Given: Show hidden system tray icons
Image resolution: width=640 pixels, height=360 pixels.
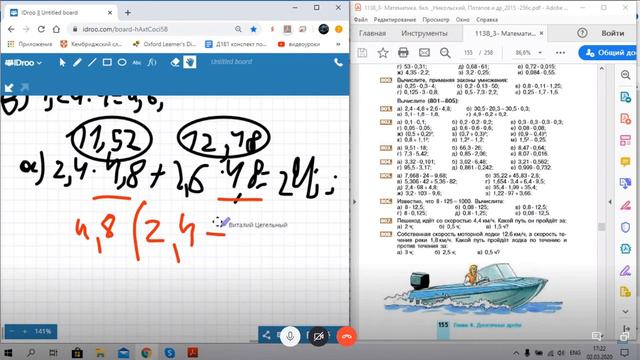Looking at the screenshot, I should click(516, 353).
